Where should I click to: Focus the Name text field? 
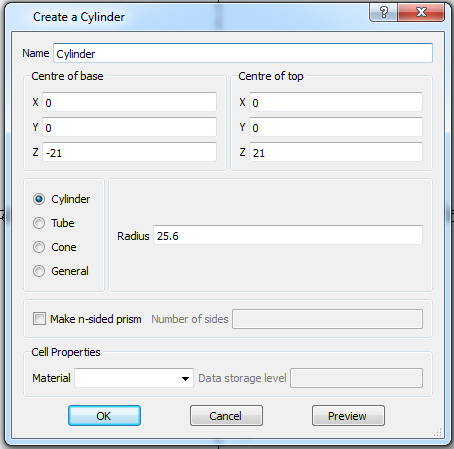pyautogui.click(x=243, y=53)
